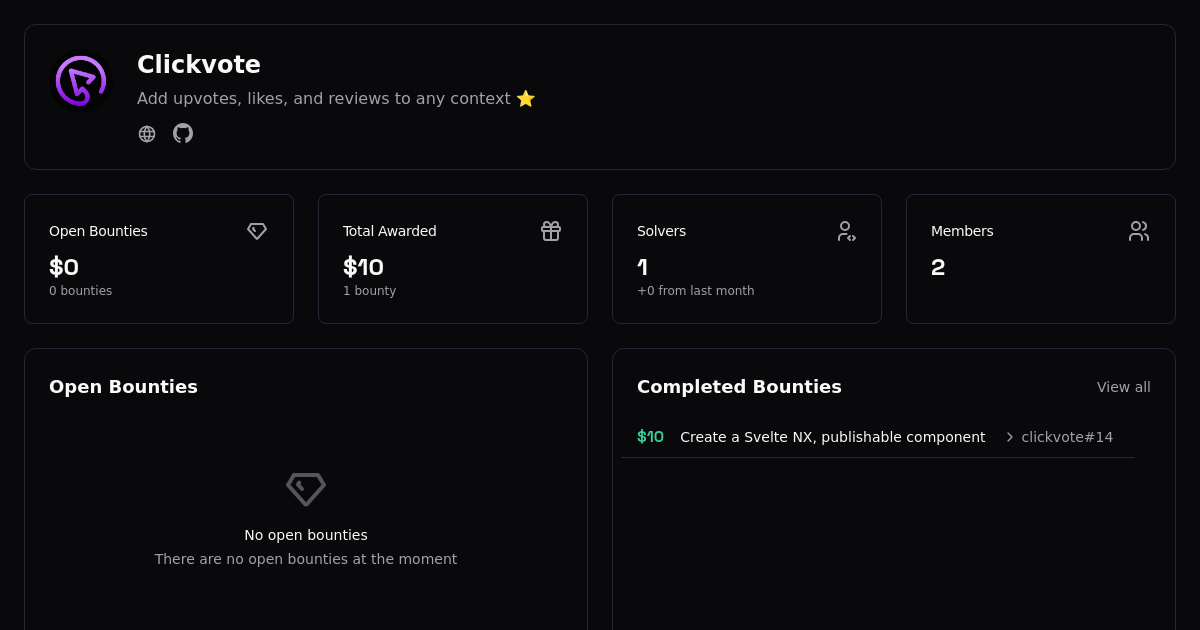
Task: Open the website globe icon link
Action: (147, 134)
